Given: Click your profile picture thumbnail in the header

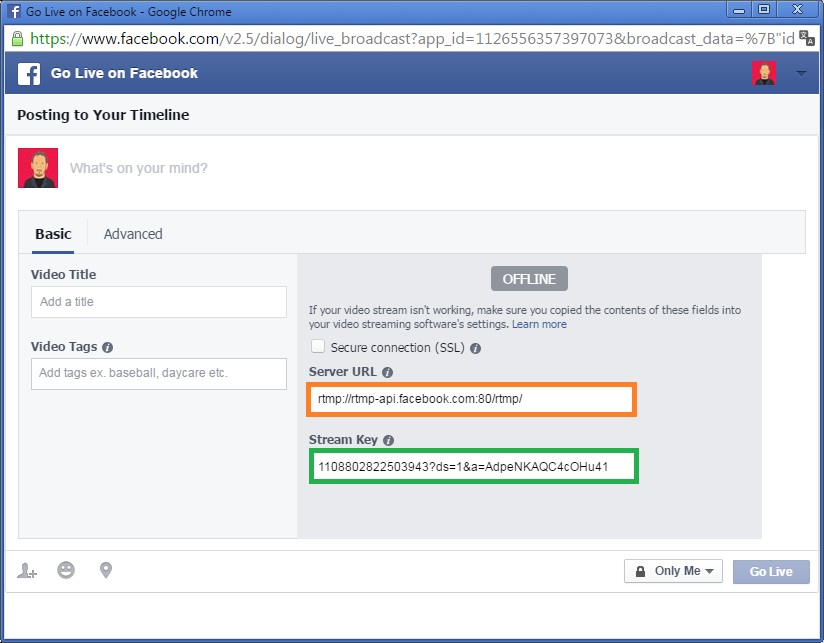Looking at the screenshot, I should (764, 73).
